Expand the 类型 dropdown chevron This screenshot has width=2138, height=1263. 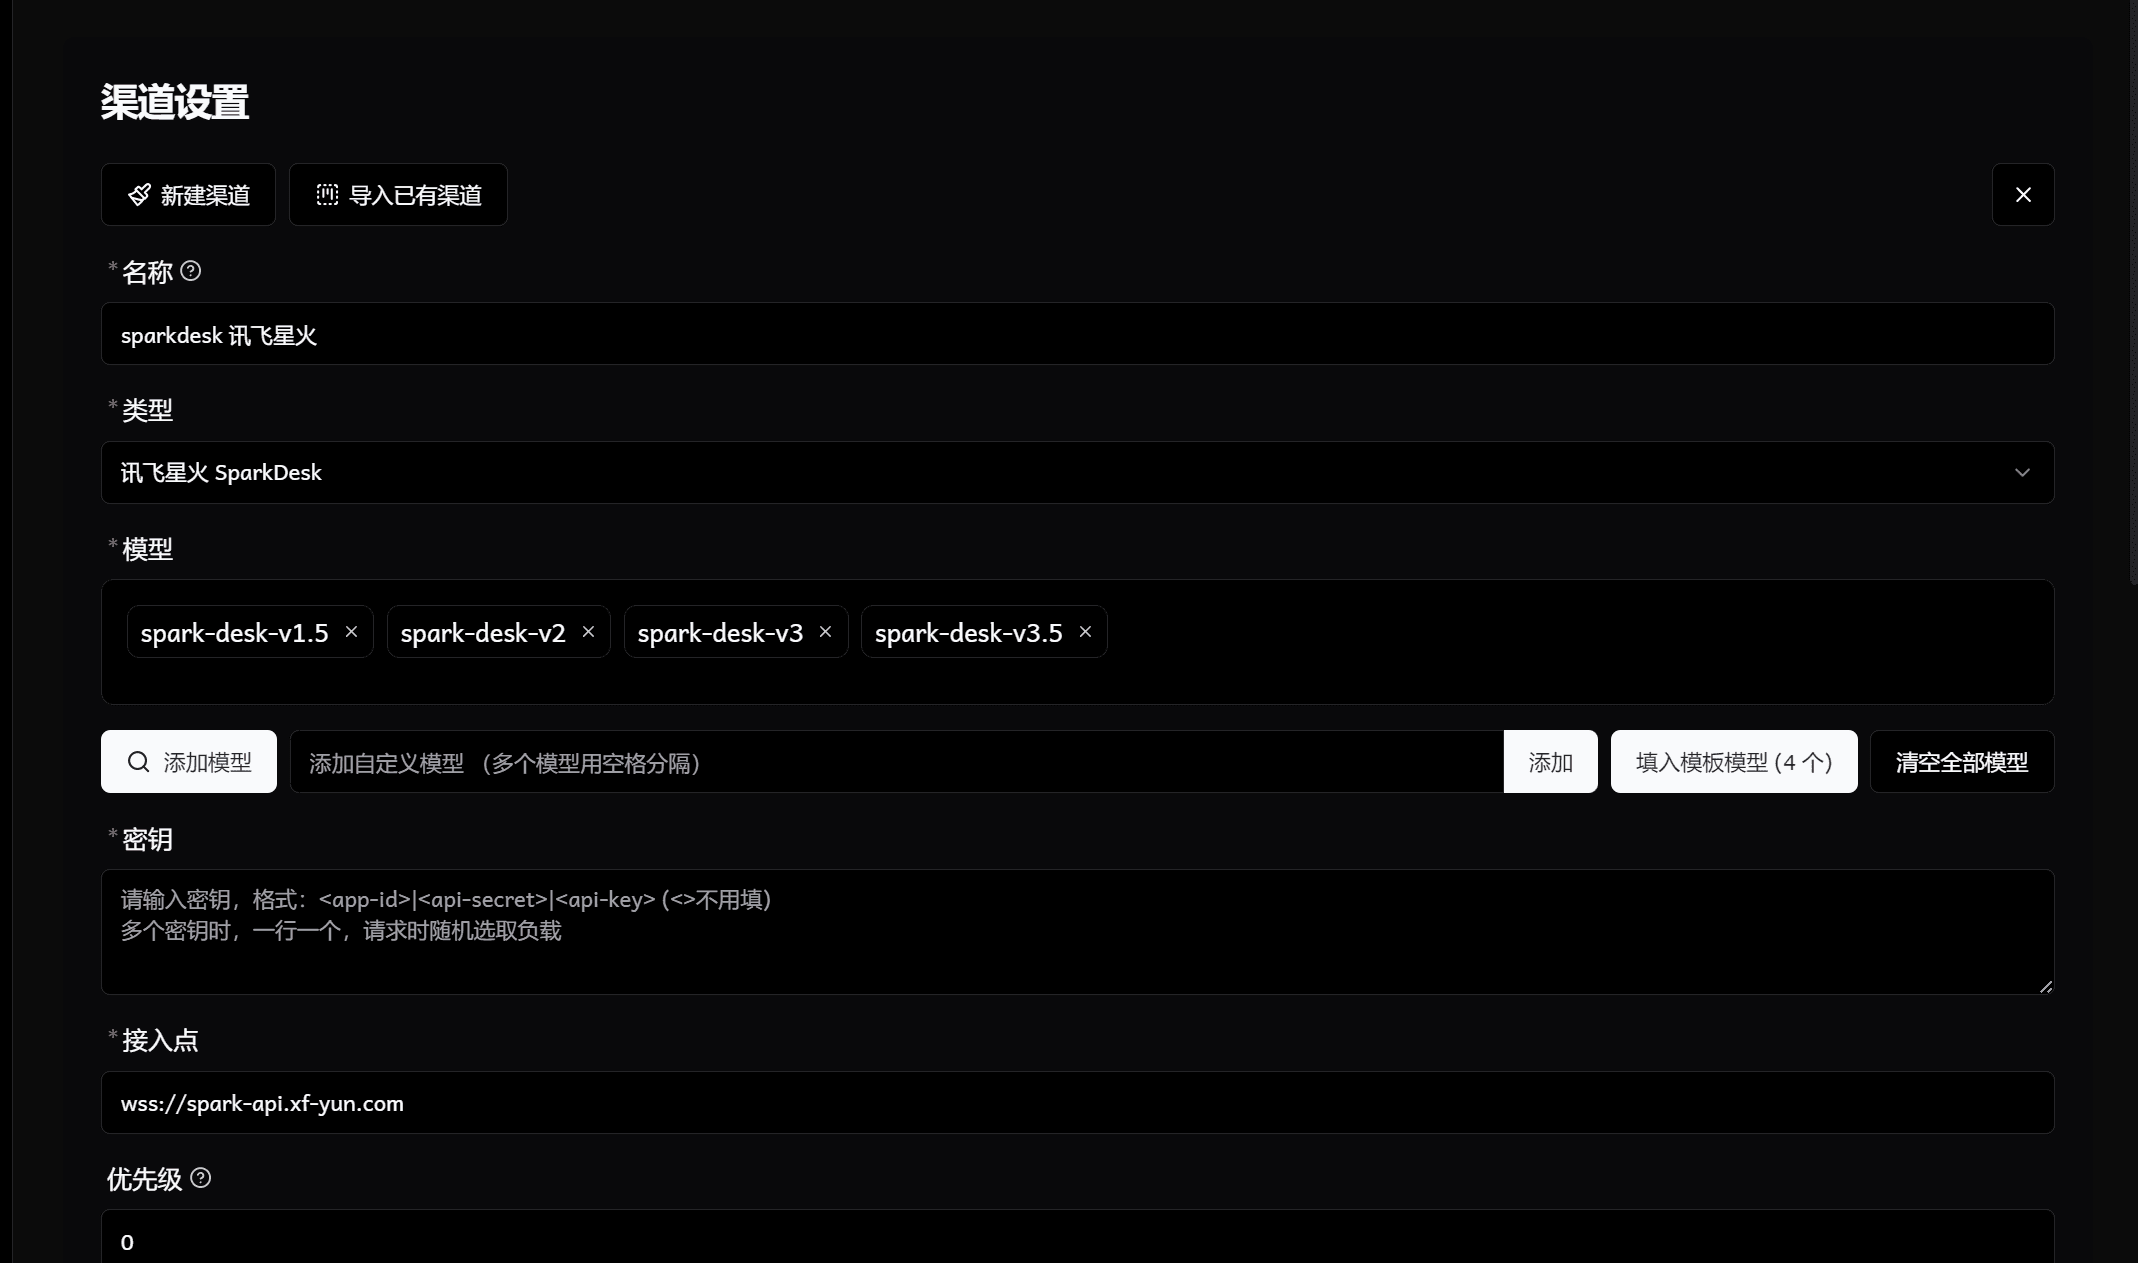[x=2022, y=473]
